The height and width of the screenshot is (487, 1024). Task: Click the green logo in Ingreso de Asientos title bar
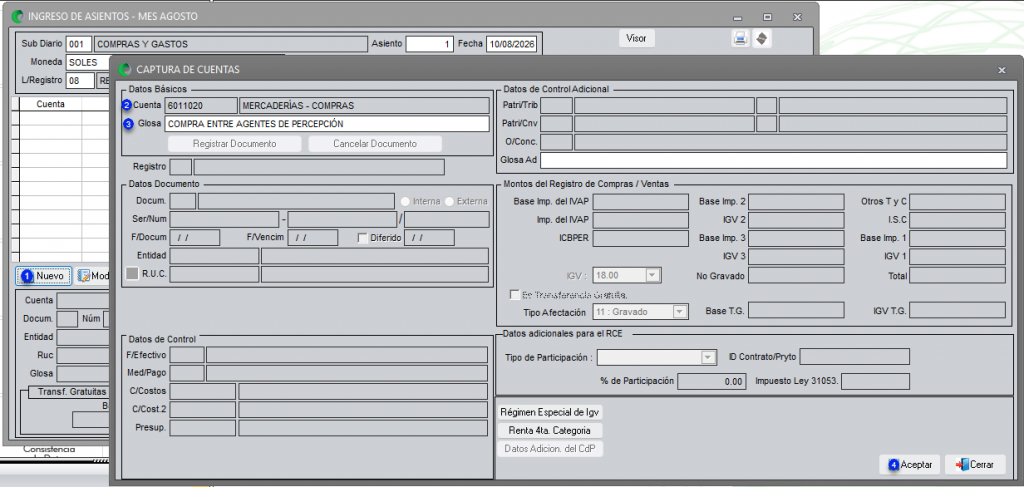pyautogui.click(x=18, y=16)
